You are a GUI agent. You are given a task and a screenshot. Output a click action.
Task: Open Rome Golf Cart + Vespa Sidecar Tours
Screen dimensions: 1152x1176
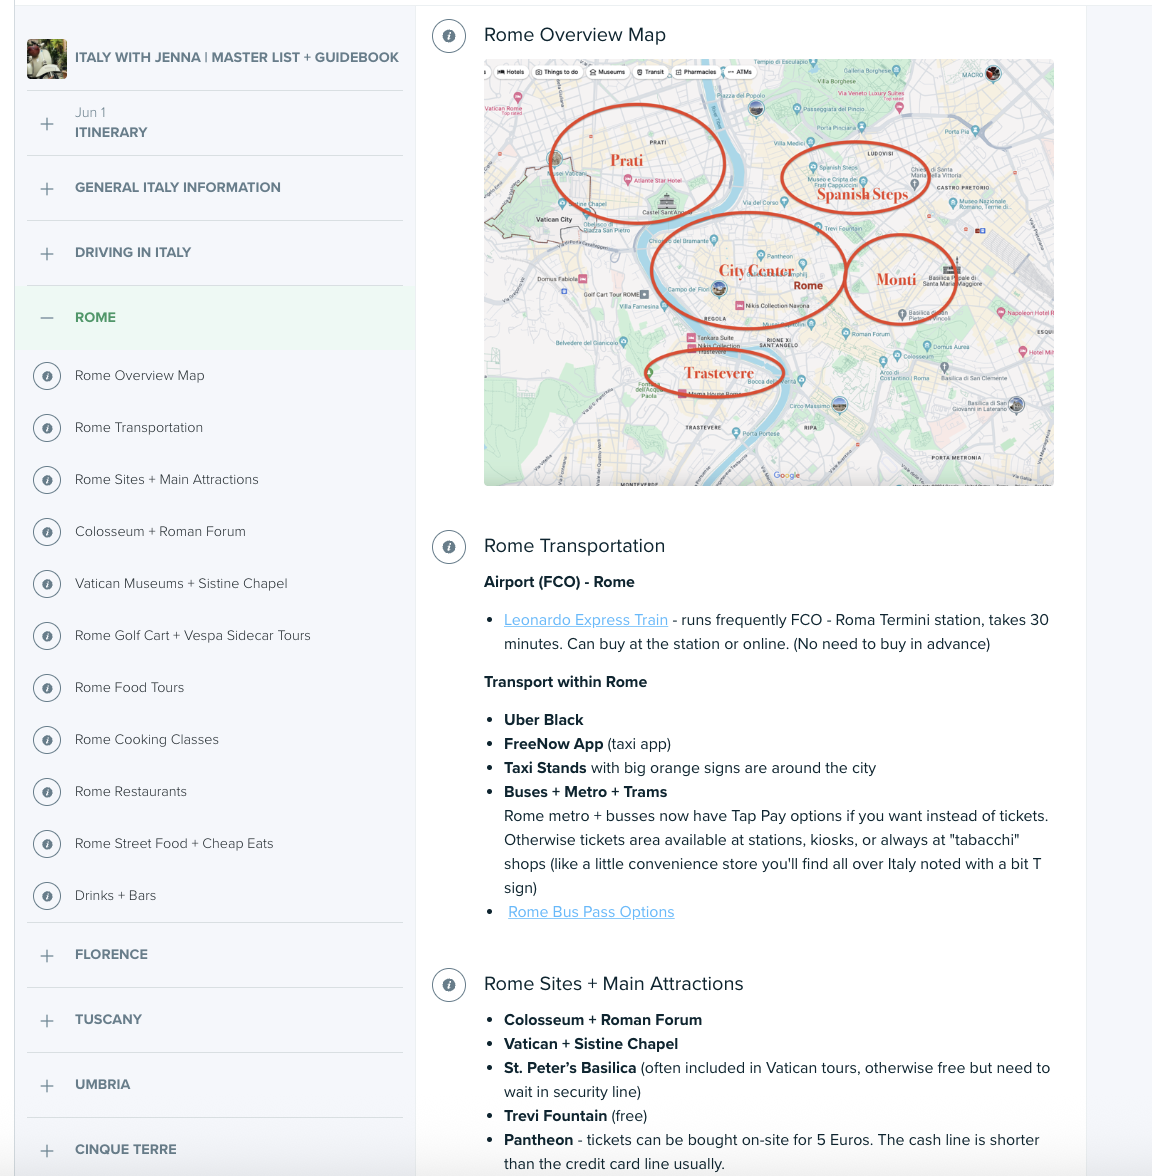[193, 635]
